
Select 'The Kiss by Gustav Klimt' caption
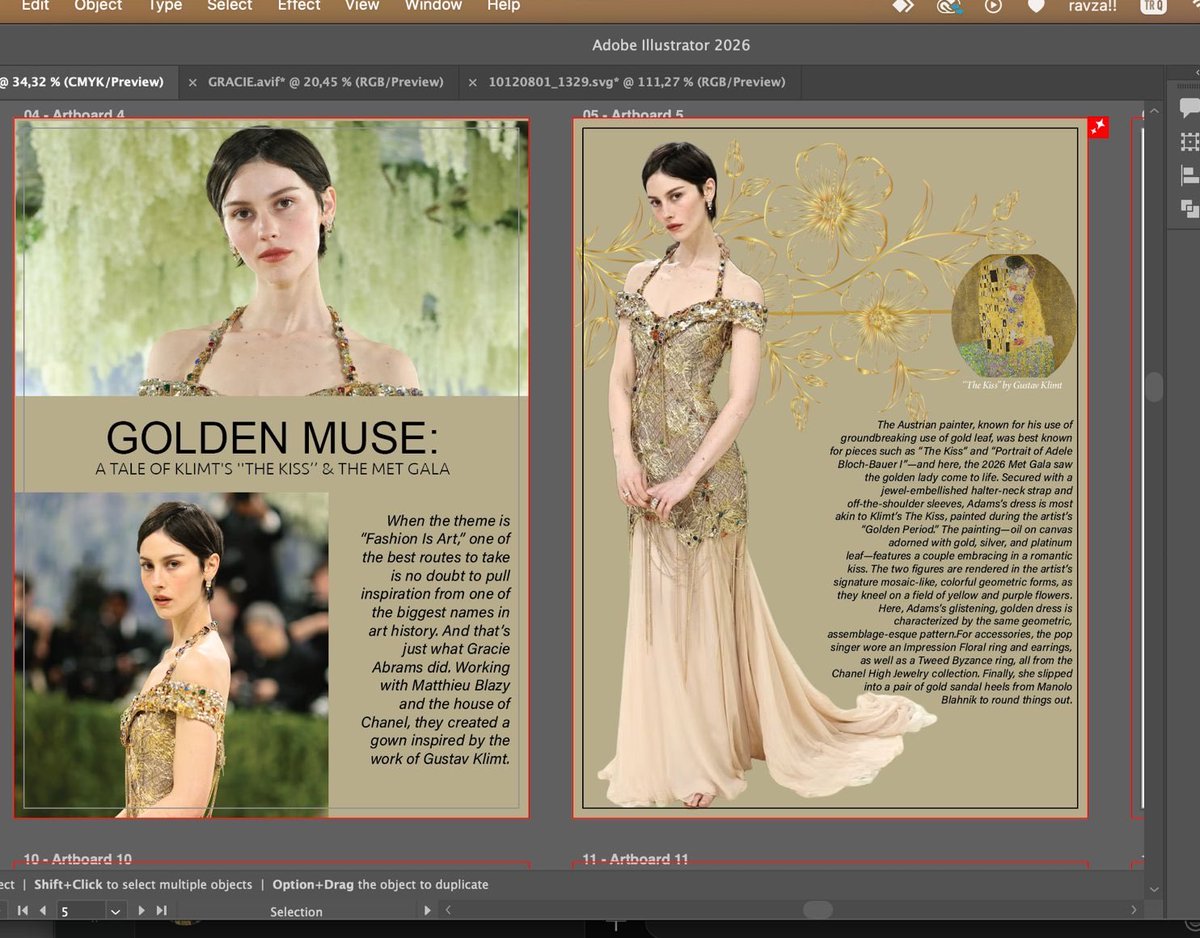click(1012, 385)
